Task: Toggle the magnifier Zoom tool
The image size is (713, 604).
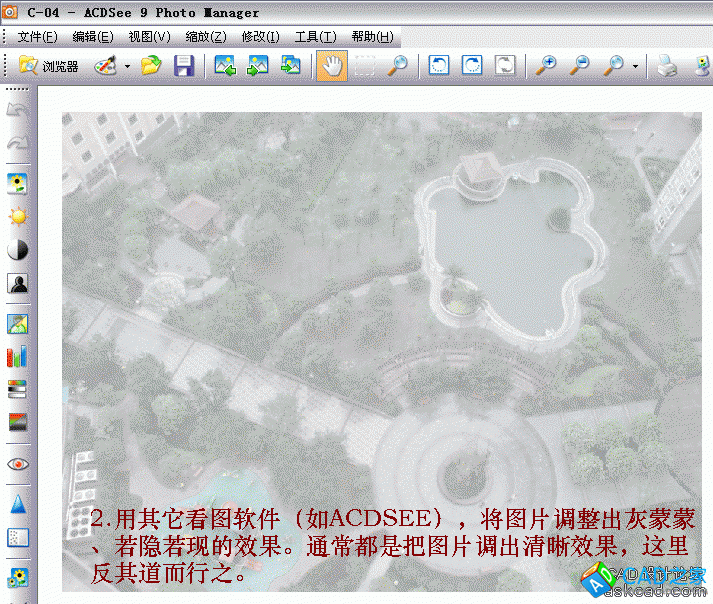Action: pyautogui.click(x=397, y=66)
